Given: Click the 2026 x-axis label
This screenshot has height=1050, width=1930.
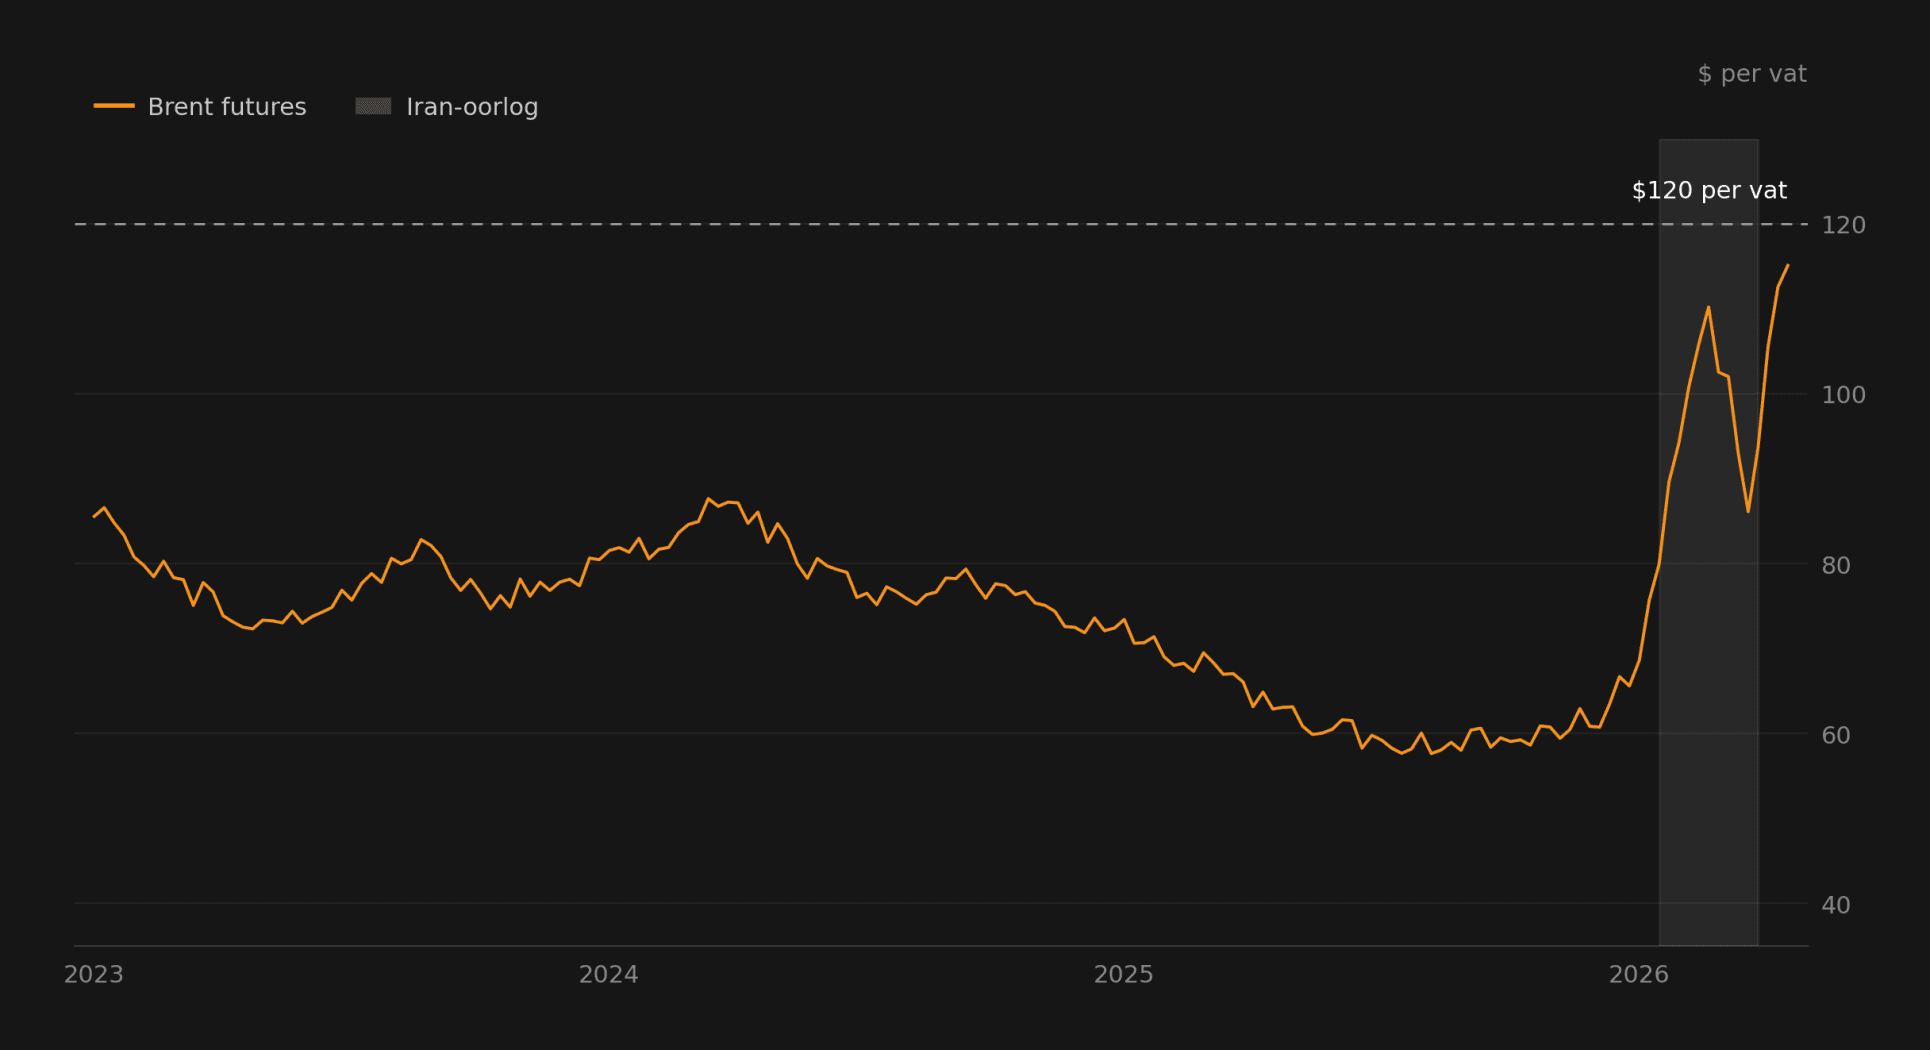Looking at the screenshot, I should coord(1638,975).
